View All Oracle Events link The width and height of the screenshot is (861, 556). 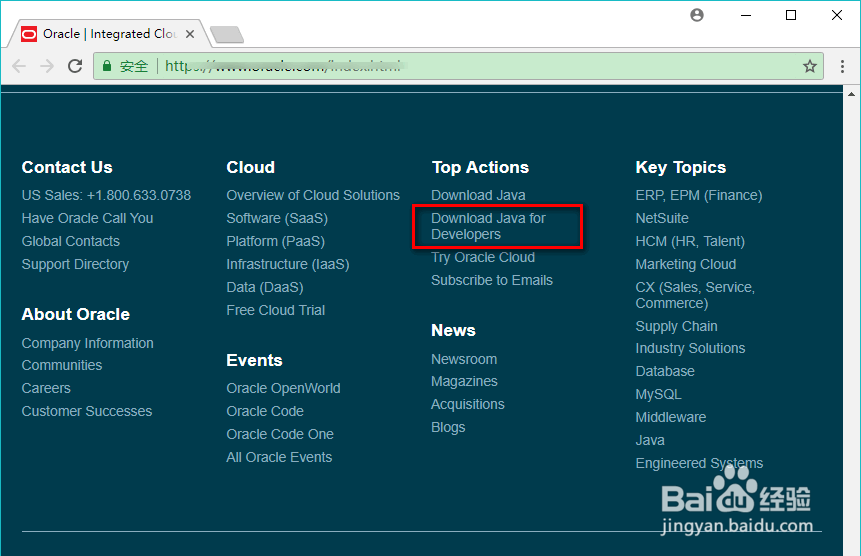[x=279, y=458]
